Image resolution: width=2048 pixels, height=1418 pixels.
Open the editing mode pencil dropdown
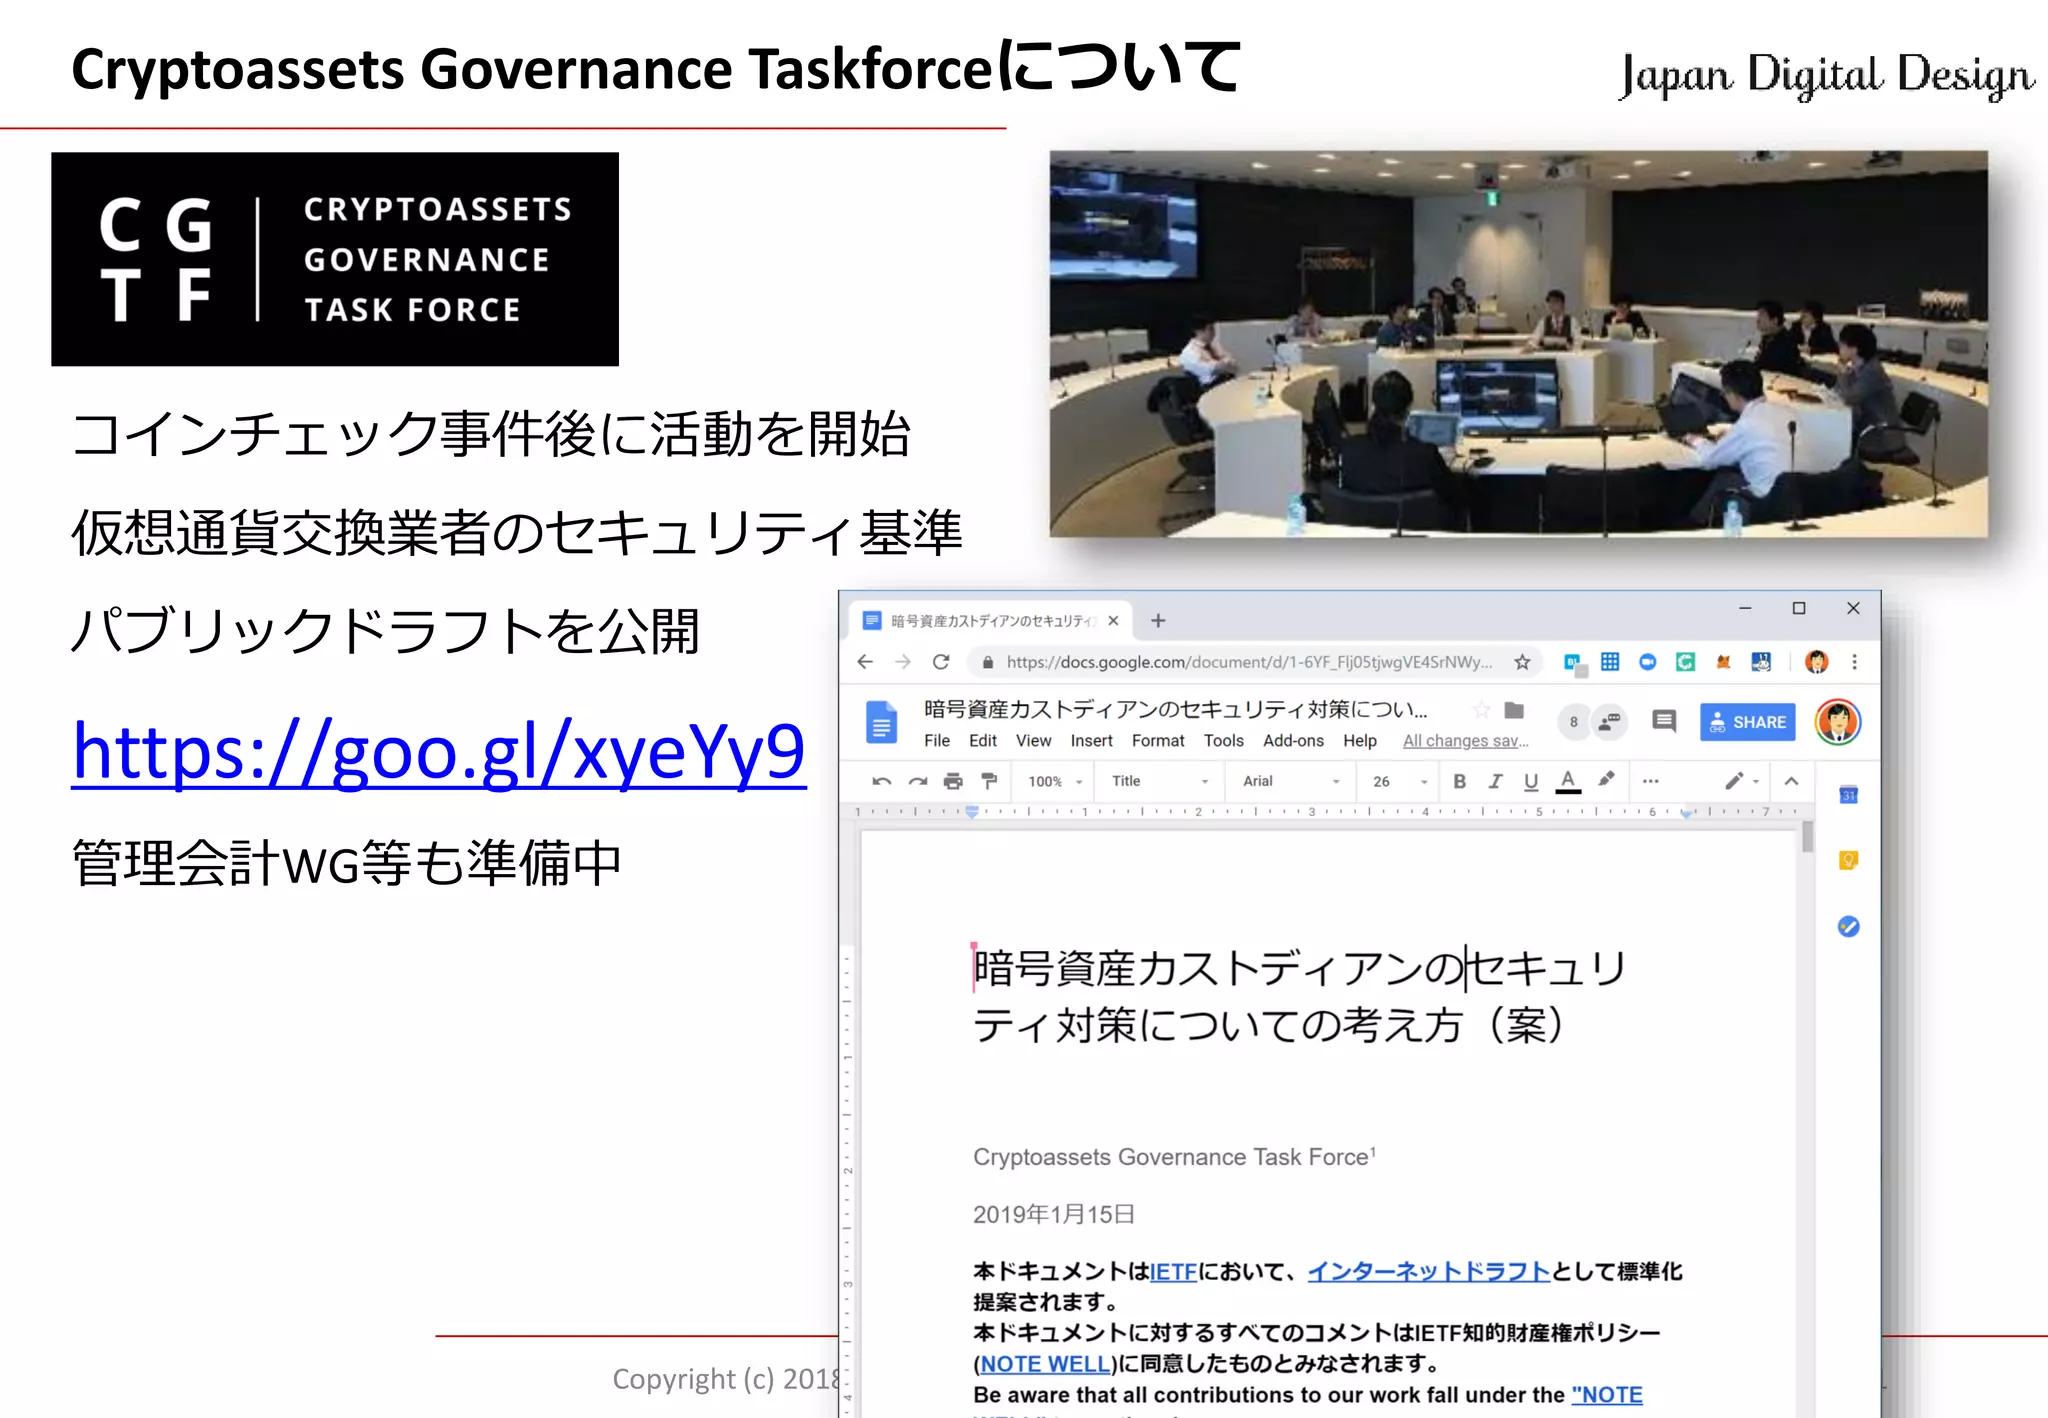pyautogui.click(x=1740, y=781)
